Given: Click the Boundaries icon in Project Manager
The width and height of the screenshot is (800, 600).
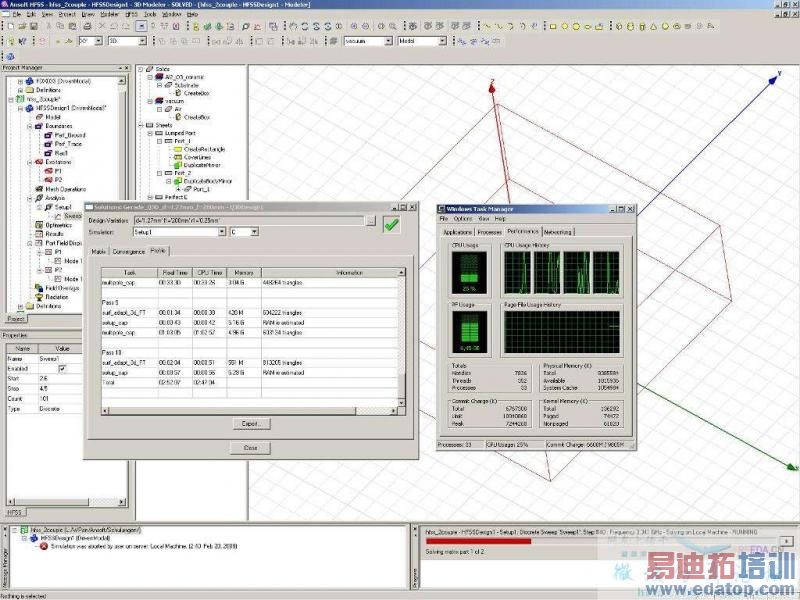Looking at the screenshot, I should (x=39, y=126).
